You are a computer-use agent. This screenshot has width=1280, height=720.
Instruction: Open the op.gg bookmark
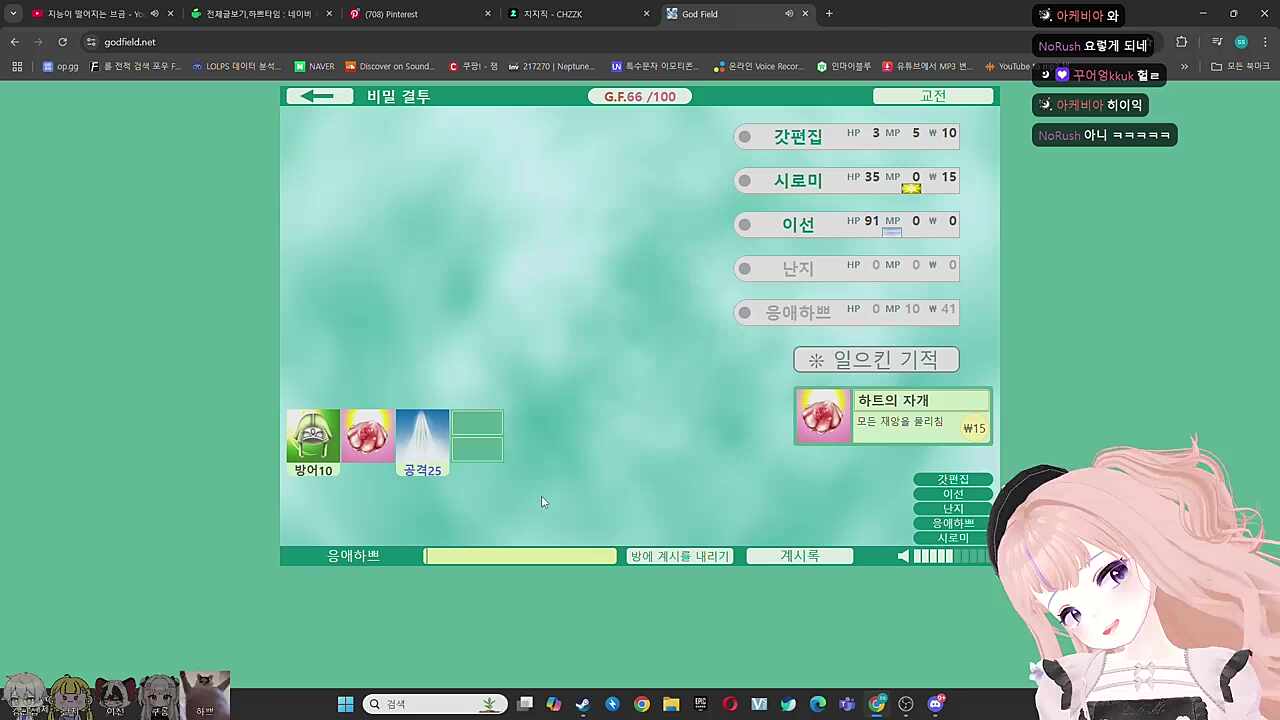click(61, 66)
